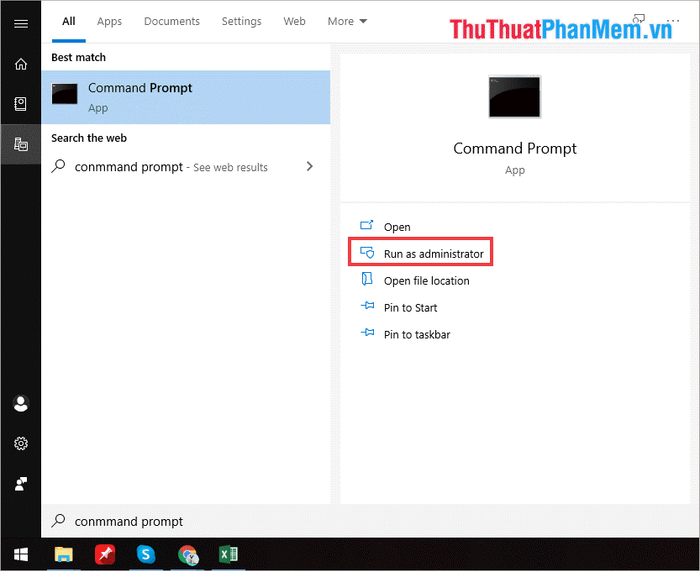Launch Skype from the taskbar
The image size is (700, 571).
point(146,554)
